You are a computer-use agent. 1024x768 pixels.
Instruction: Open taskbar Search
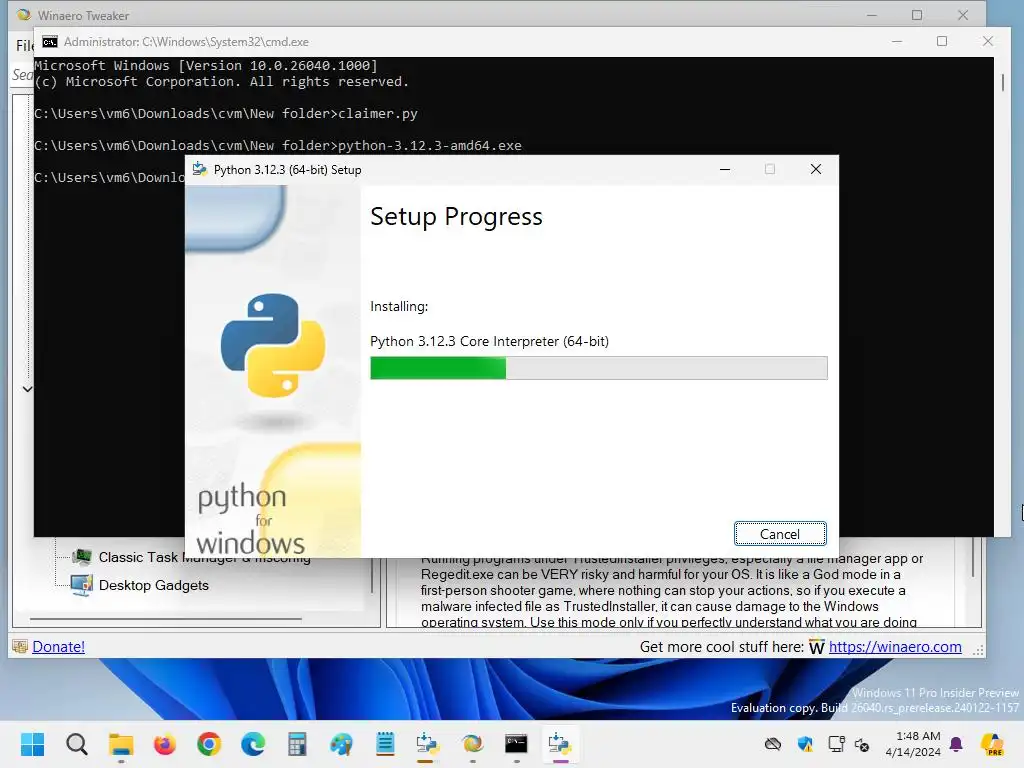click(x=76, y=744)
